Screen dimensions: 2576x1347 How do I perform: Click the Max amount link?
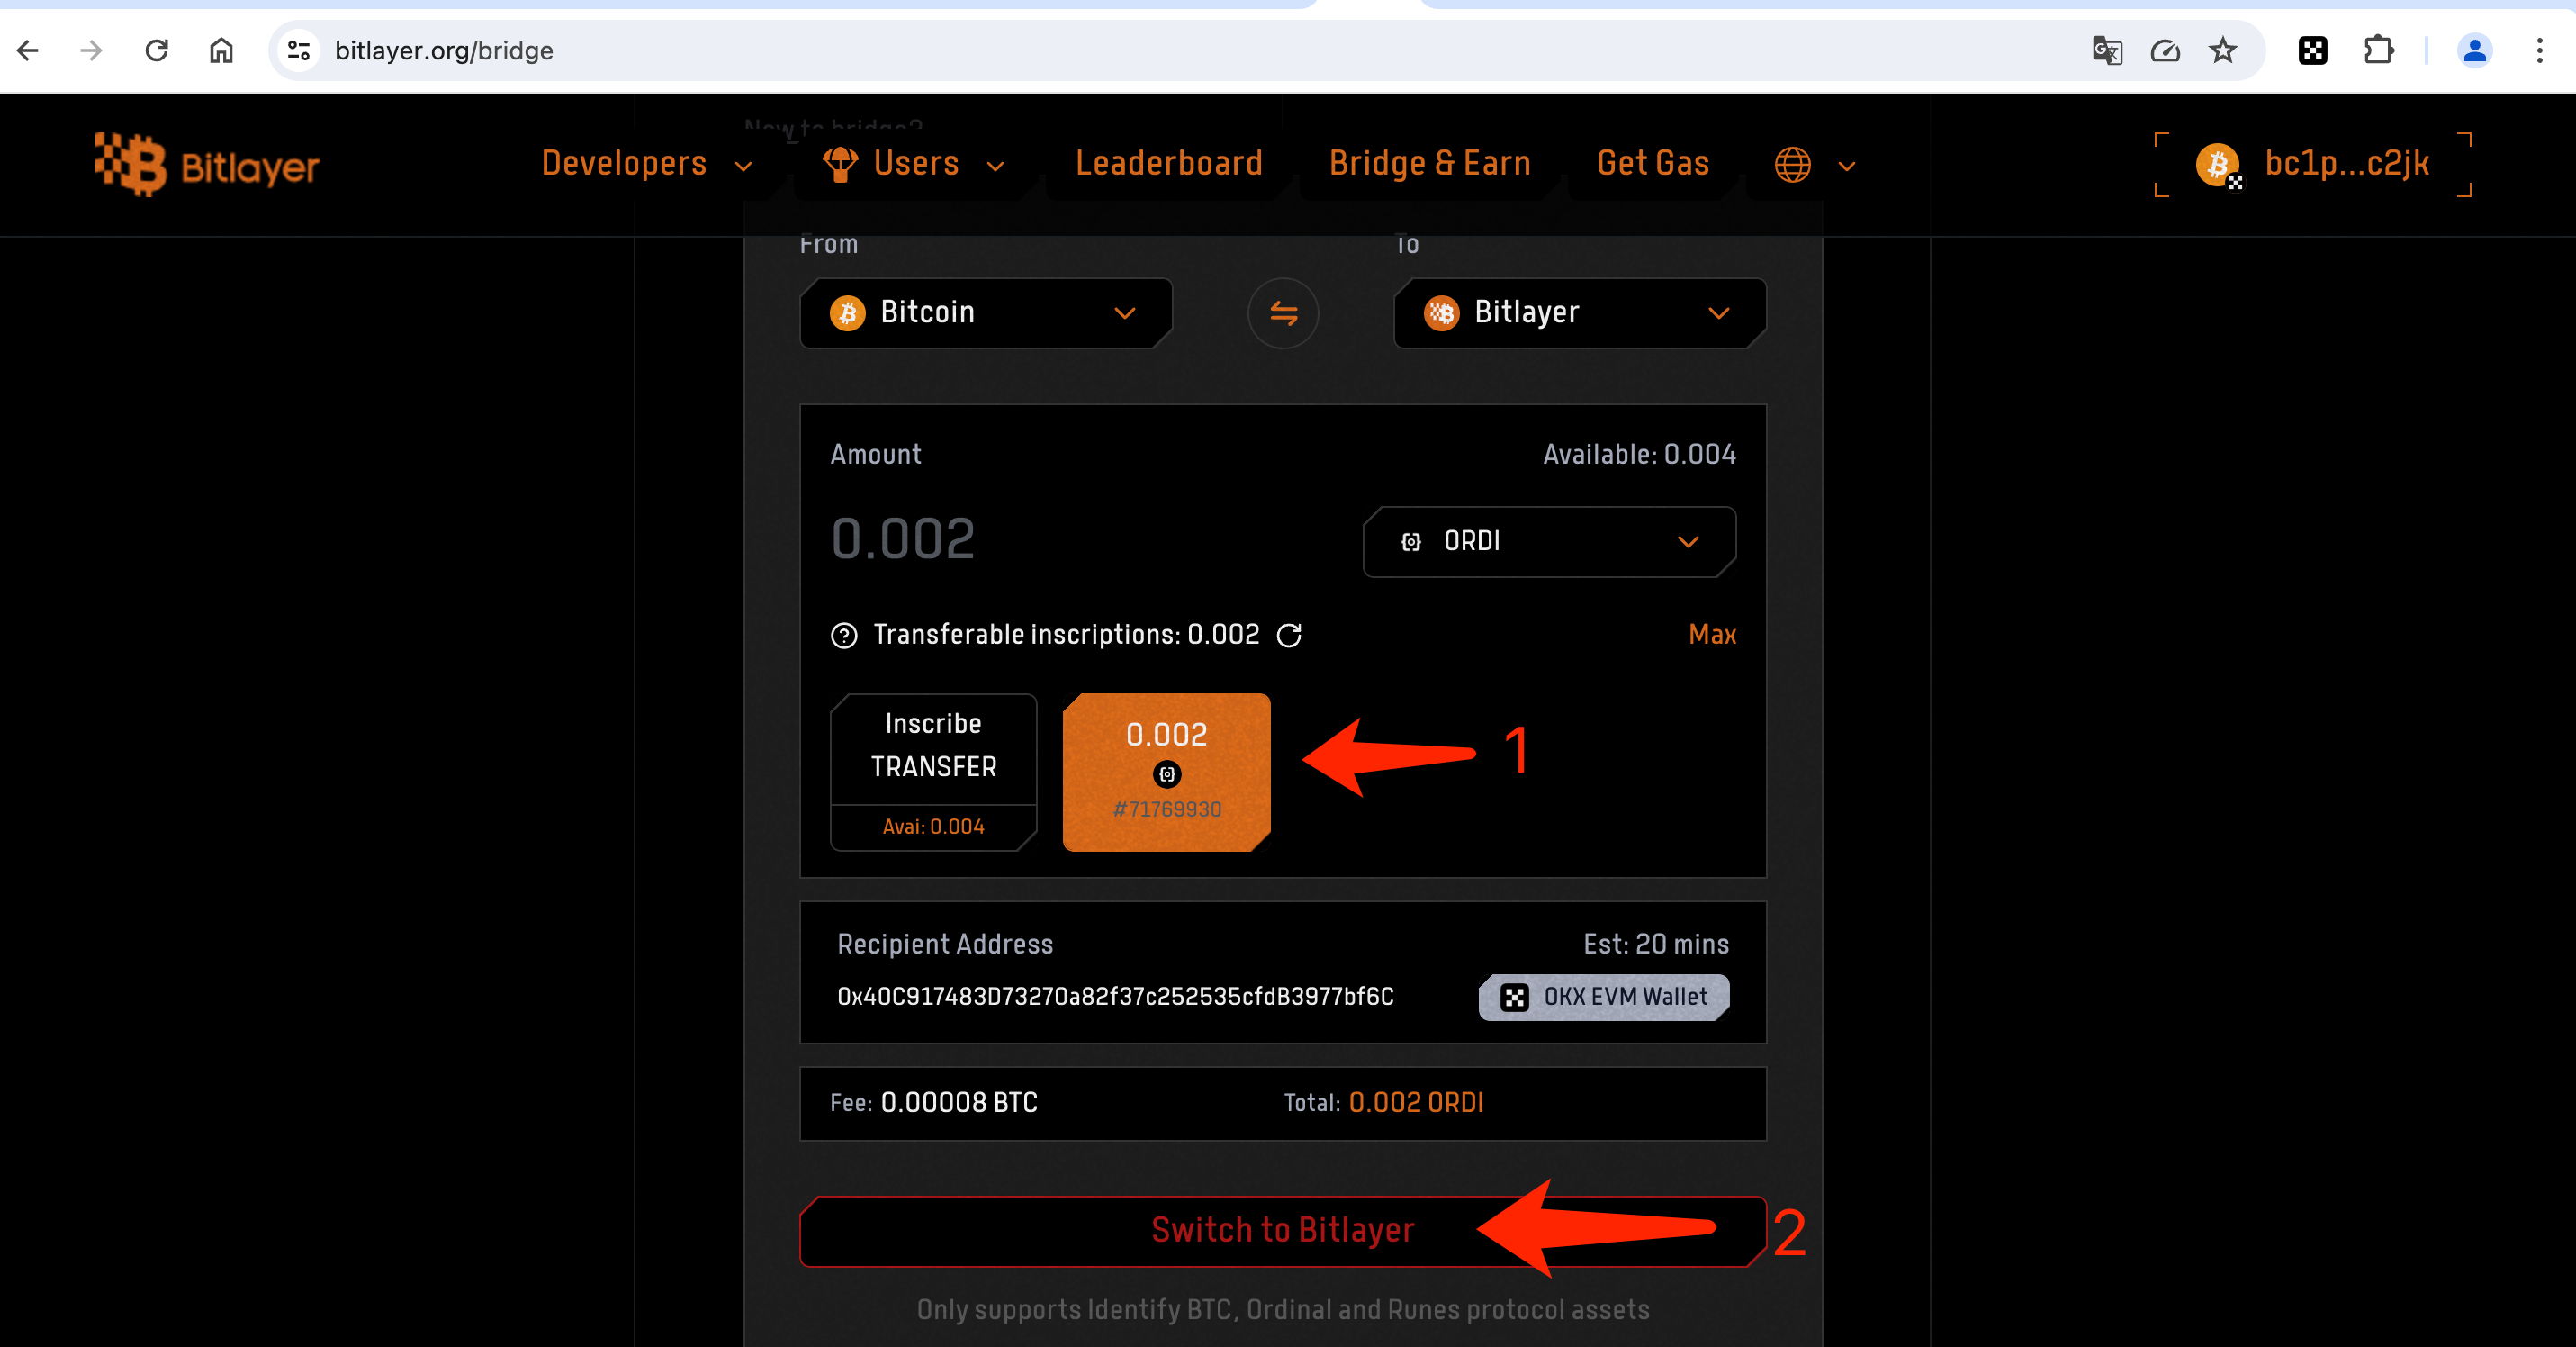tap(1711, 635)
